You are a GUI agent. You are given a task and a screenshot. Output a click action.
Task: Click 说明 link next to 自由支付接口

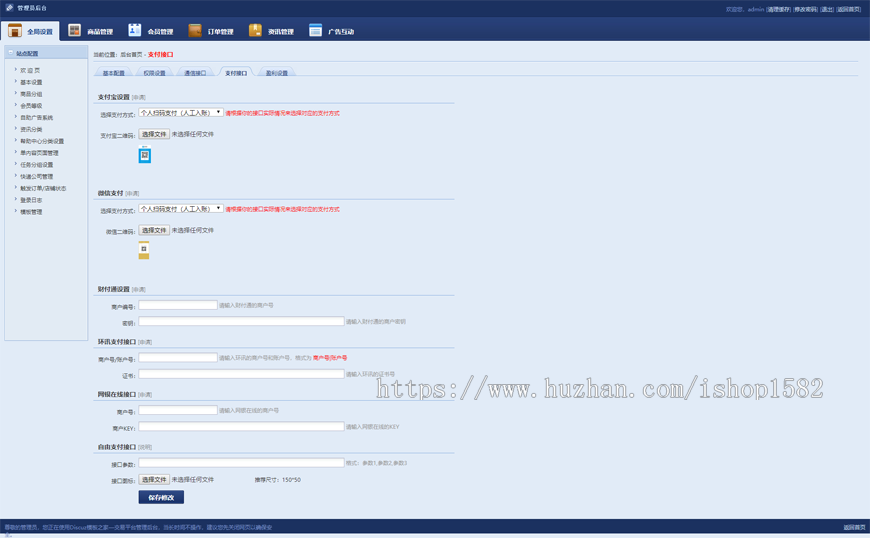(x=145, y=447)
